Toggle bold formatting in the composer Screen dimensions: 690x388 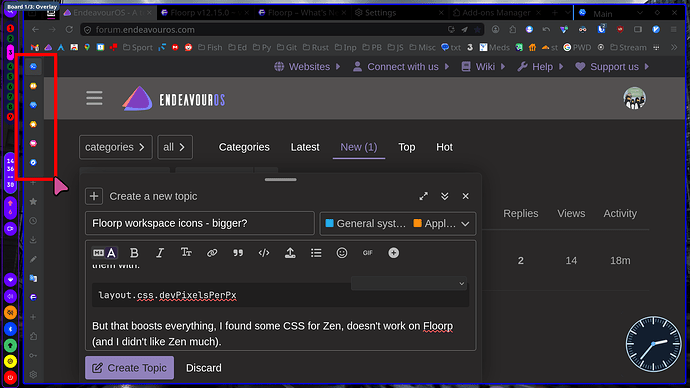tap(134, 253)
